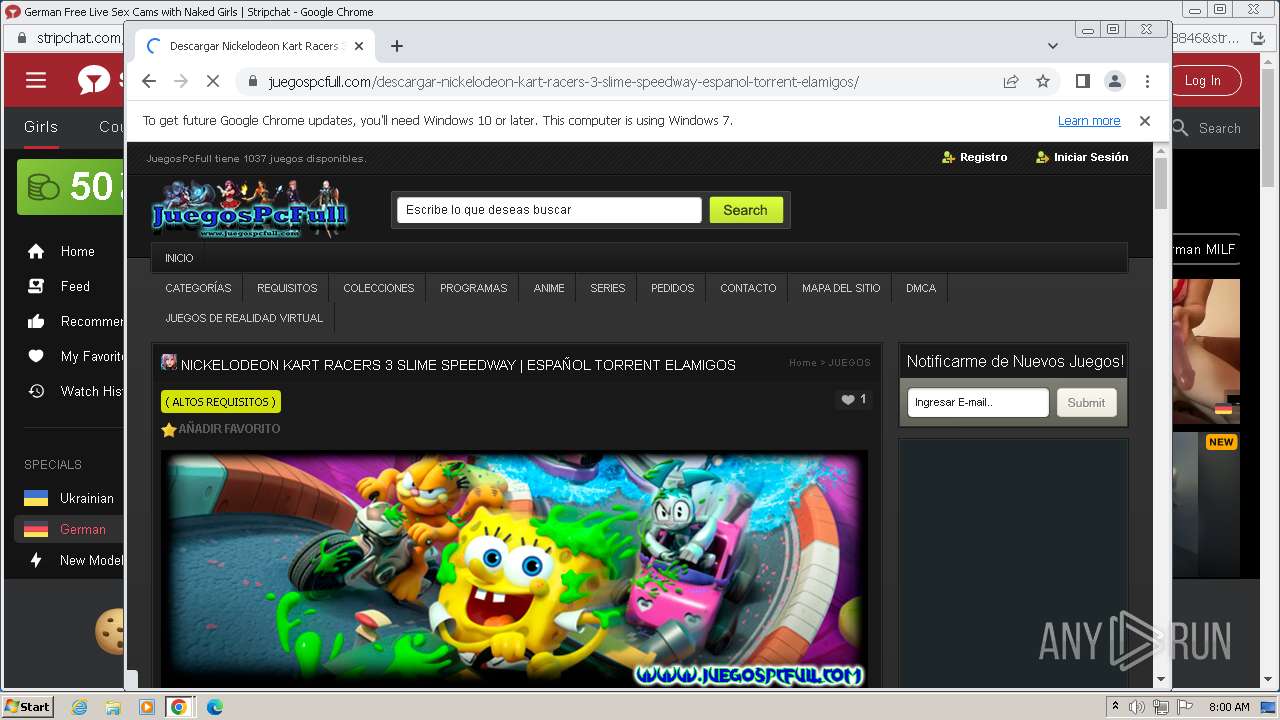Open MAPA DEL SITIO page
This screenshot has height=720, width=1280.
pyautogui.click(x=841, y=288)
